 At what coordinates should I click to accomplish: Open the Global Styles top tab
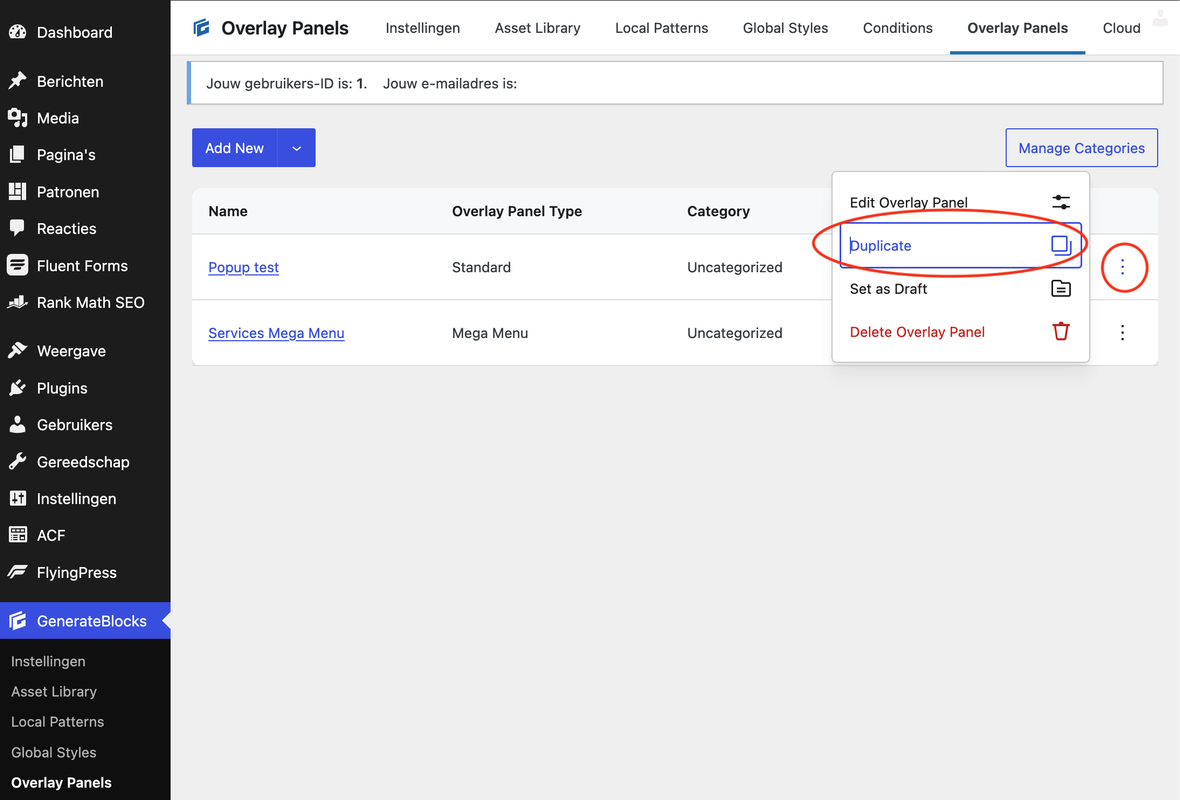[785, 28]
